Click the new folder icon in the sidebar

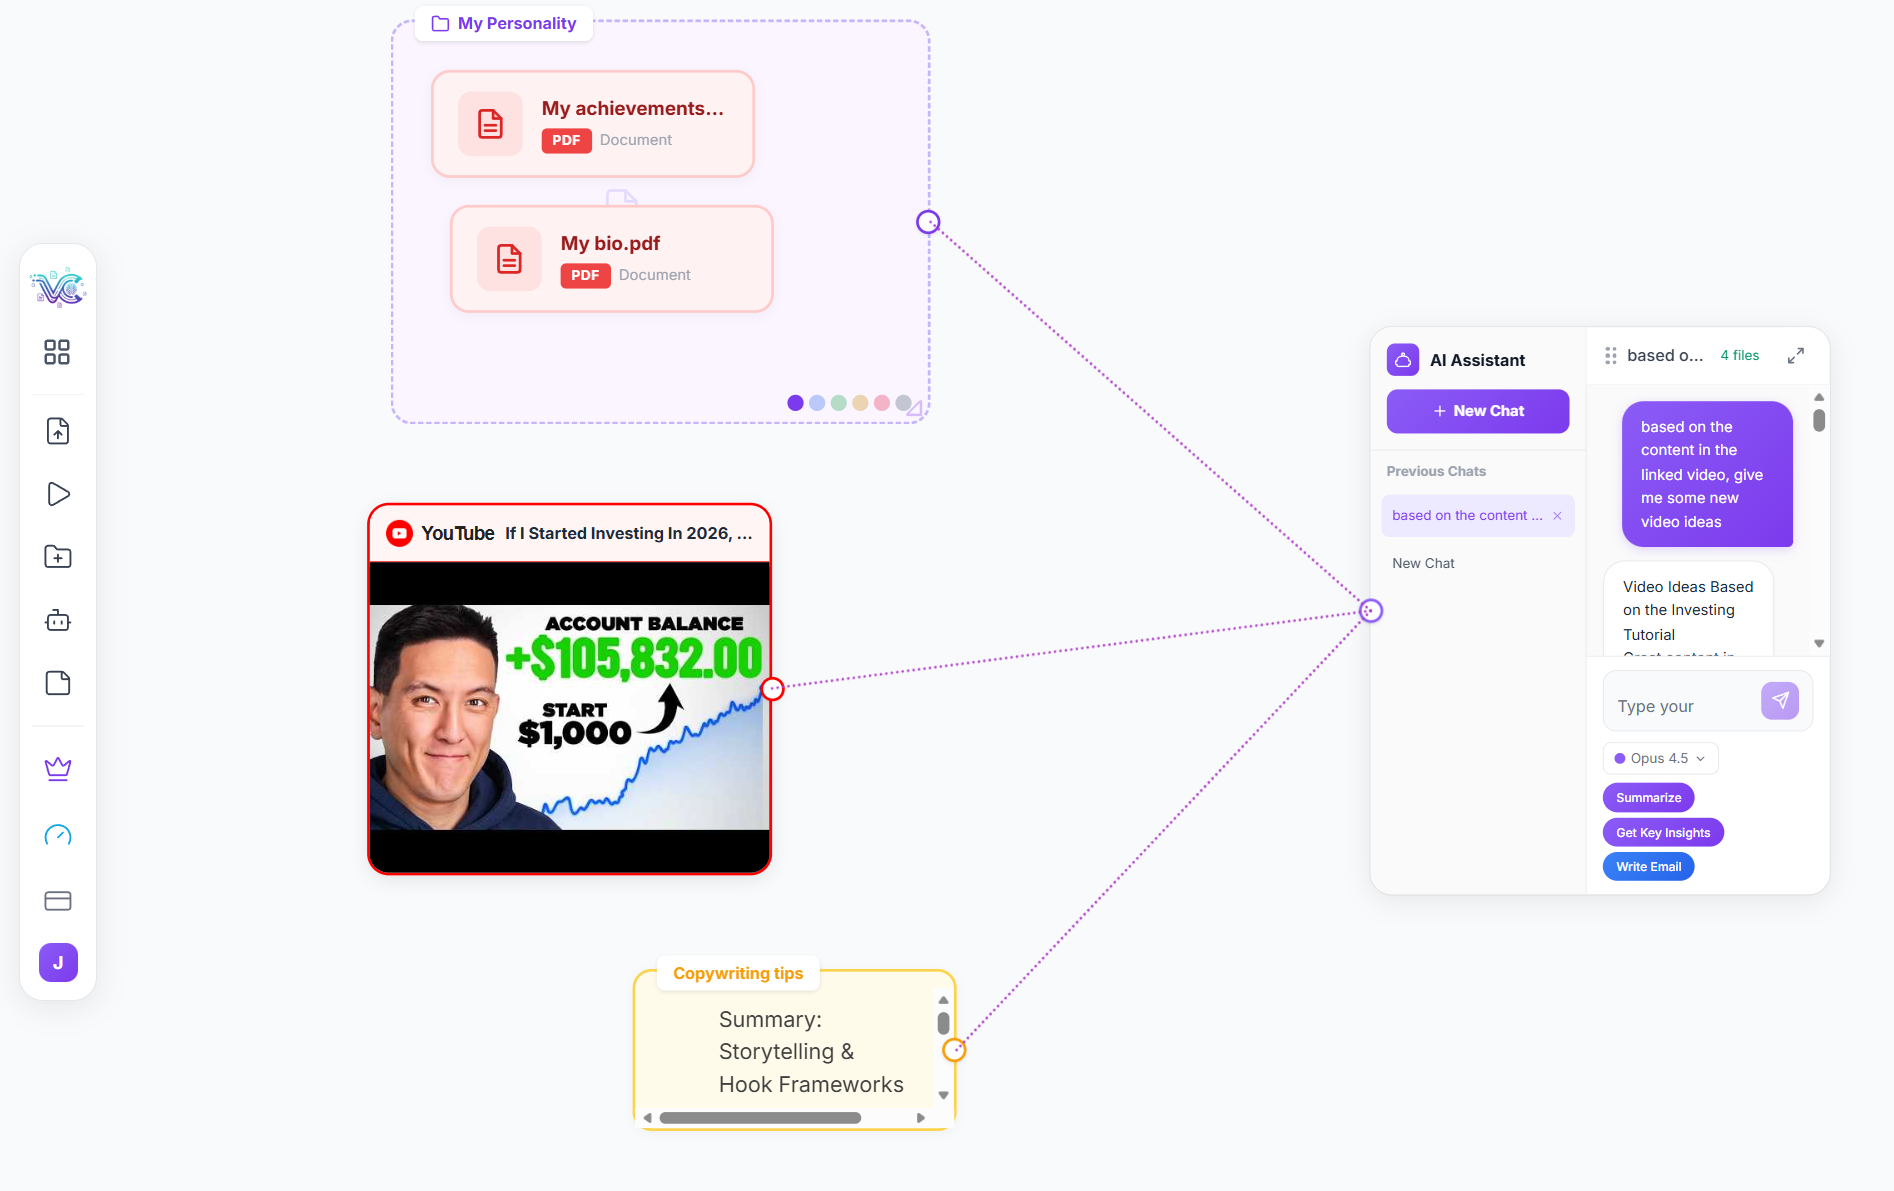[57, 556]
